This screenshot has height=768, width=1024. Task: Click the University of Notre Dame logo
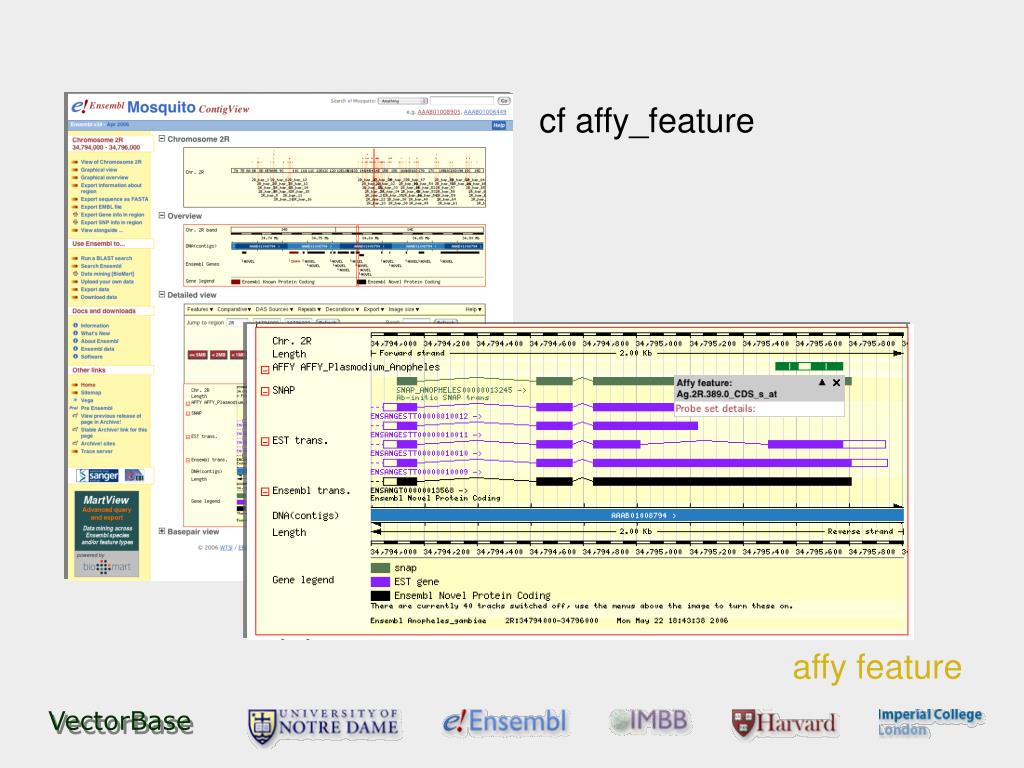click(324, 726)
